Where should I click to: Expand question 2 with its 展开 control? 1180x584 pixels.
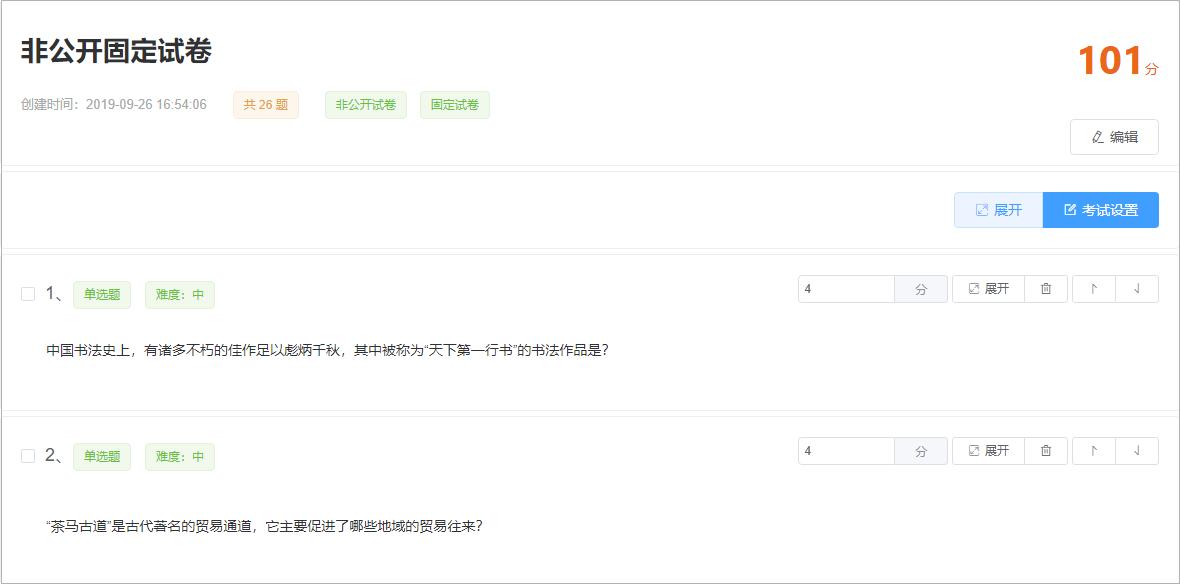[987, 450]
